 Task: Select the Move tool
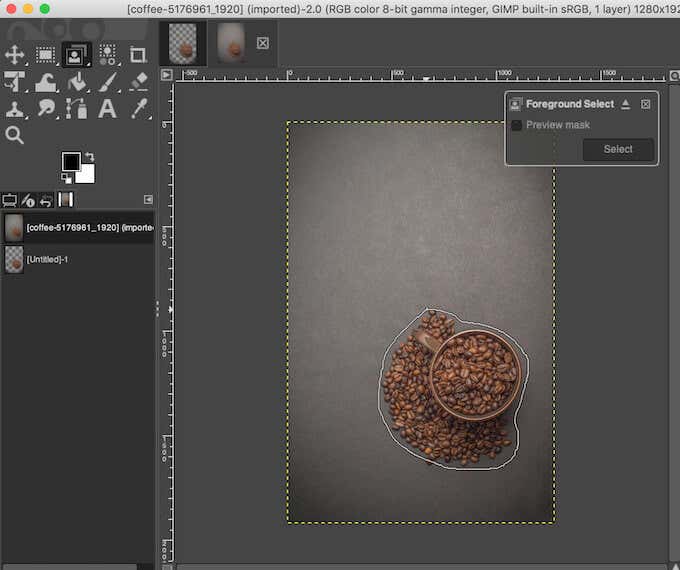click(15, 55)
